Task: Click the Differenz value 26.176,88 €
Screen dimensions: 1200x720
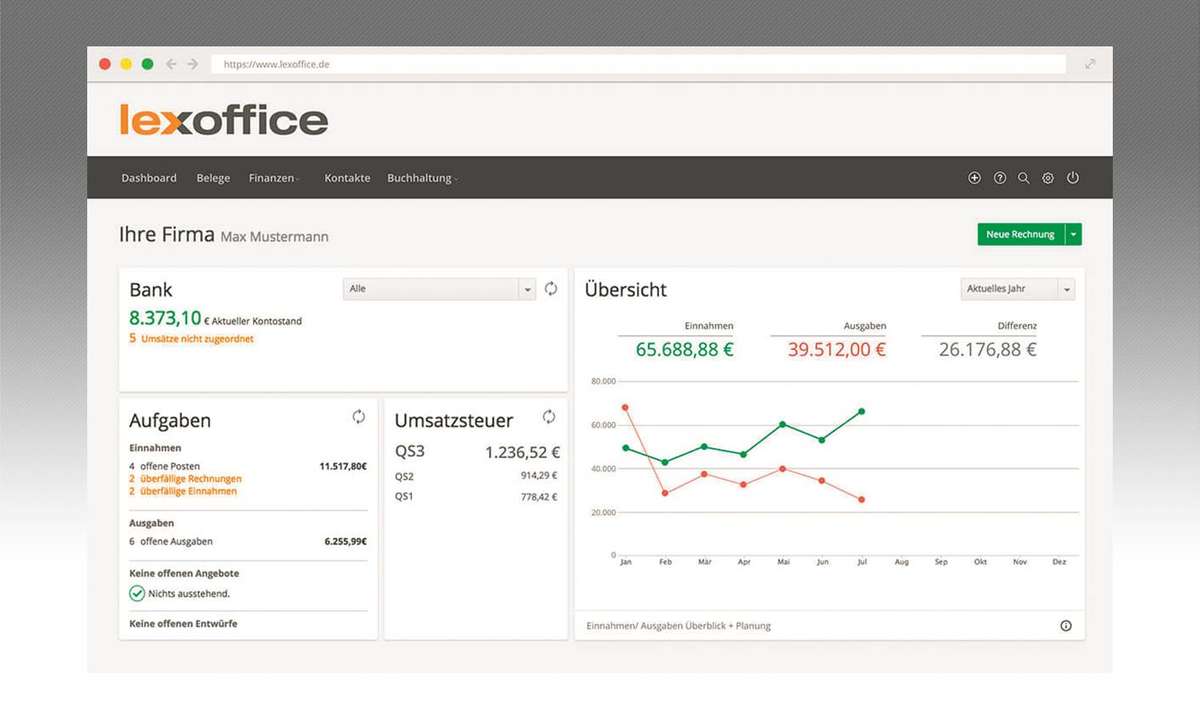Action: pyautogui.click(x=988, y=349)
